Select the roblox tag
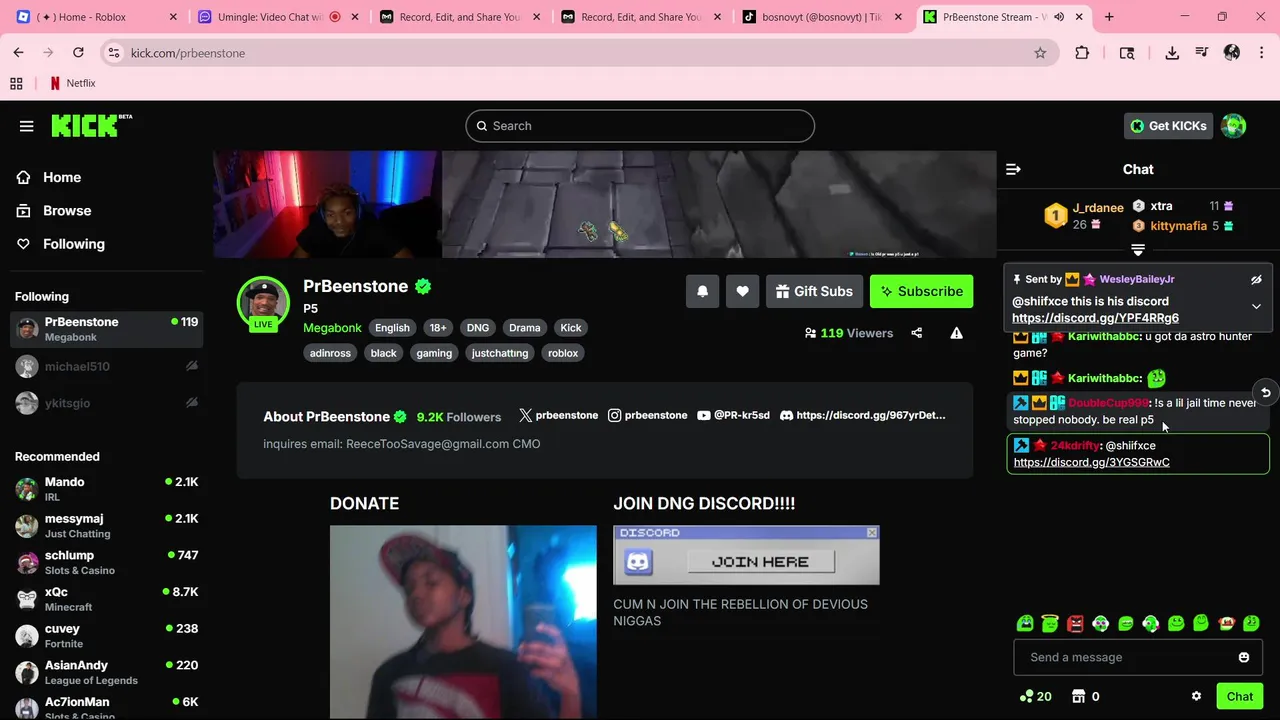This screenshot has height=720, width=1280. coord(563,353)
